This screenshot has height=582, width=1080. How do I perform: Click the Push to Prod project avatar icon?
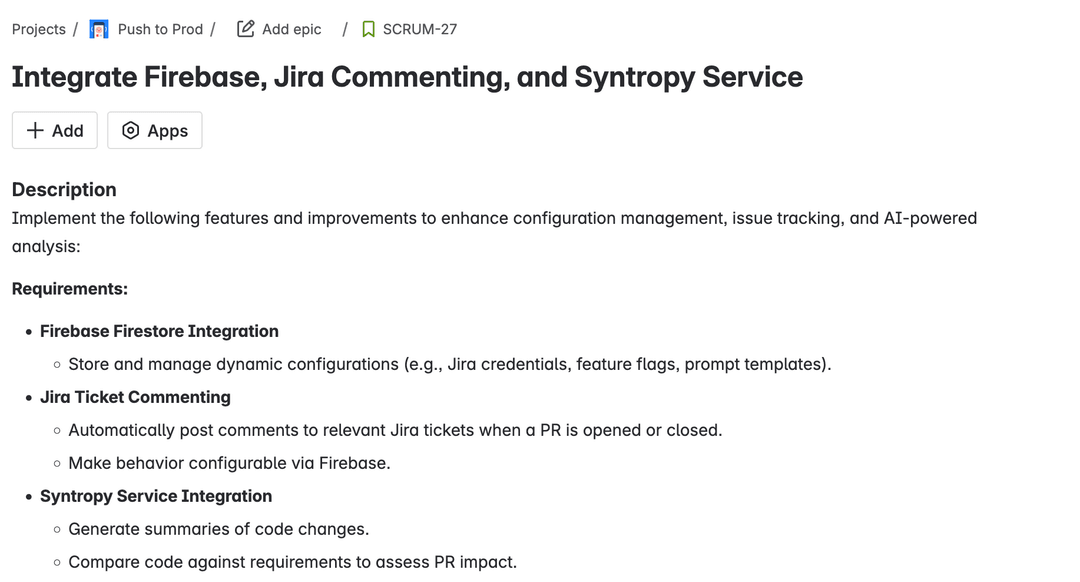98,29
